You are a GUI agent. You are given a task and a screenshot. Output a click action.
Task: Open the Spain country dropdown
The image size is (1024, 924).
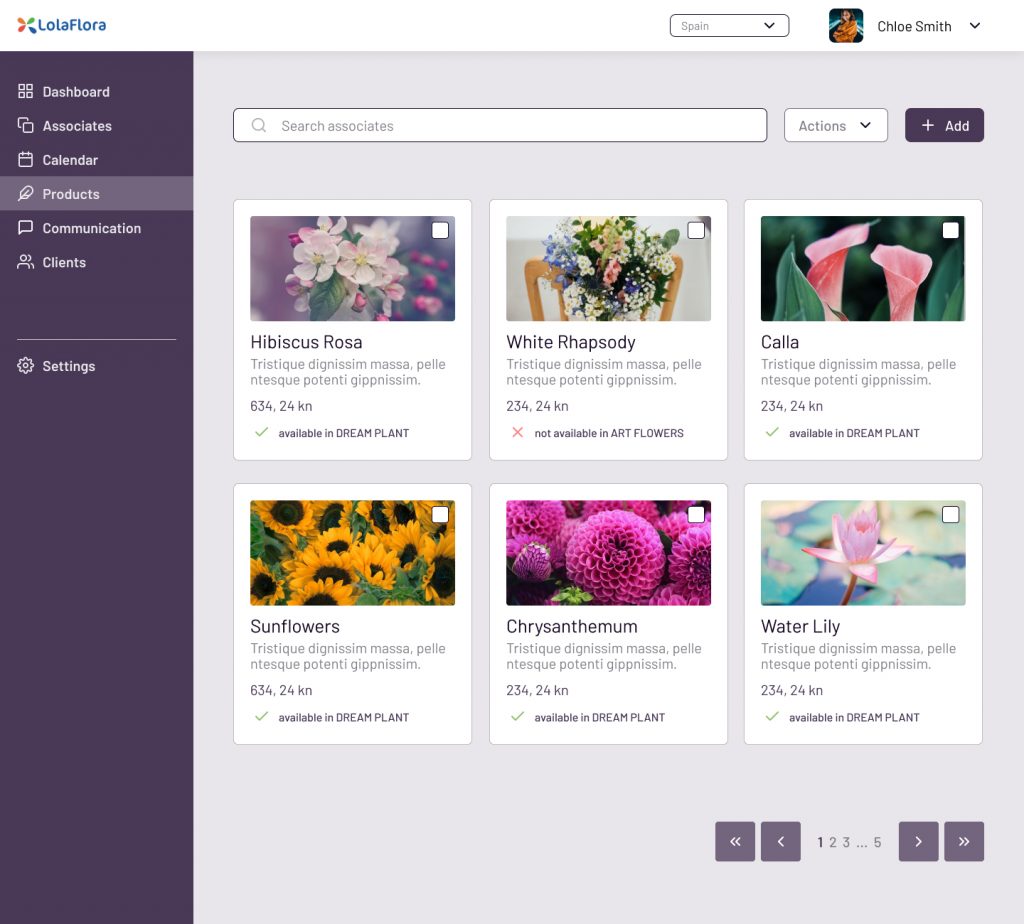pyautogui.click(x=729, y=26)
